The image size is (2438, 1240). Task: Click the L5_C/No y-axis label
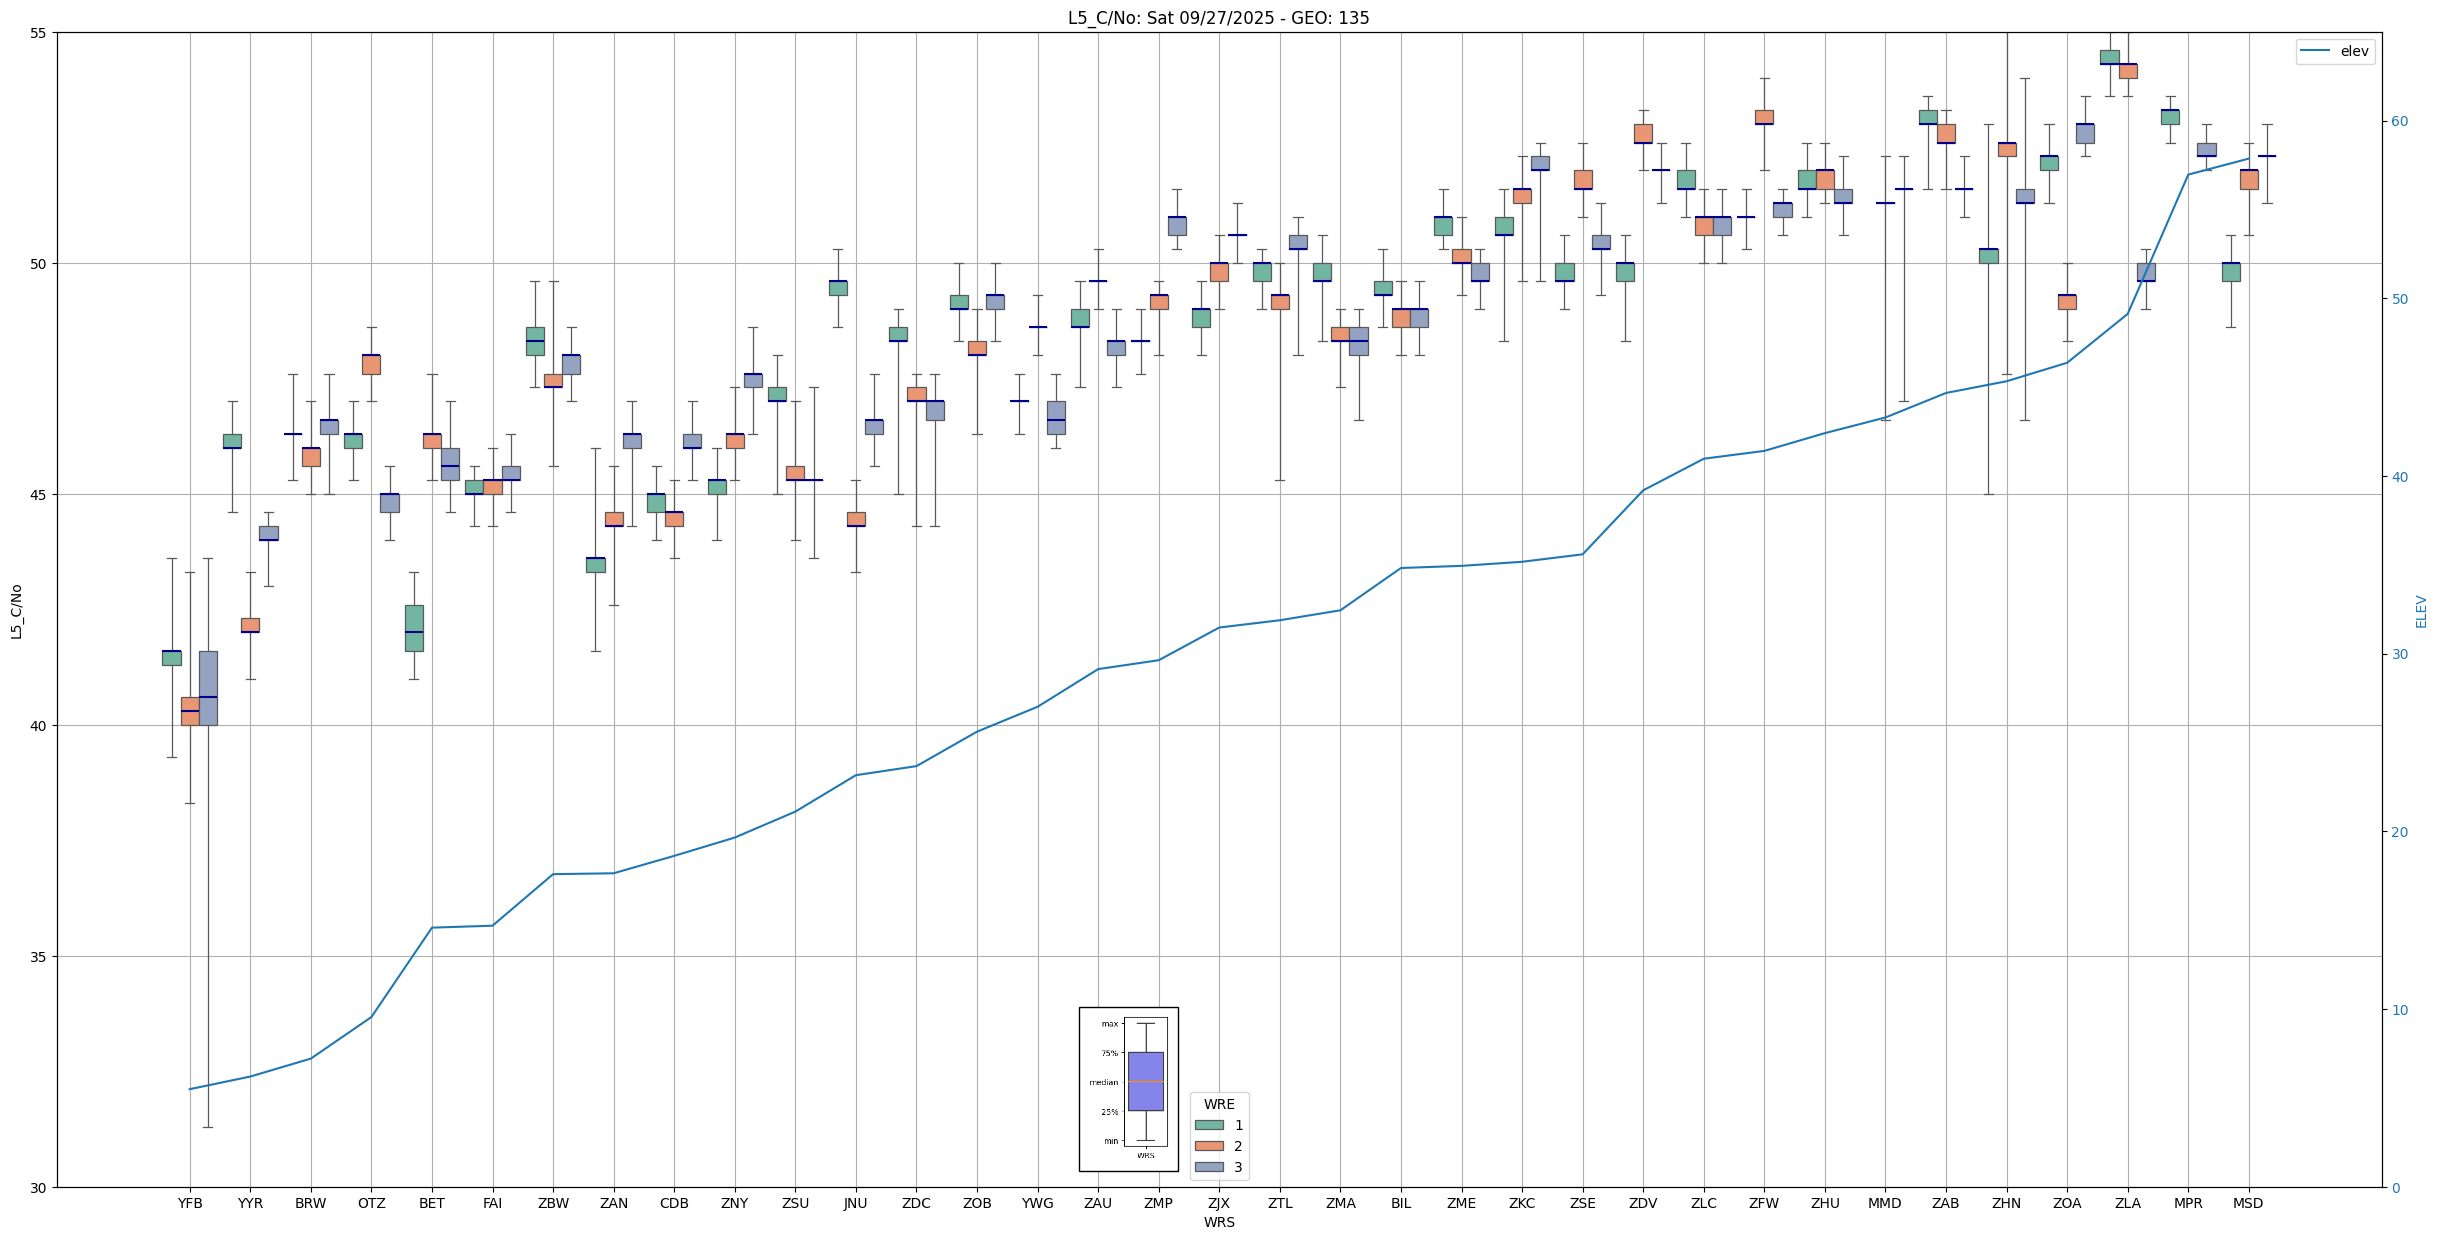[16, 612]
